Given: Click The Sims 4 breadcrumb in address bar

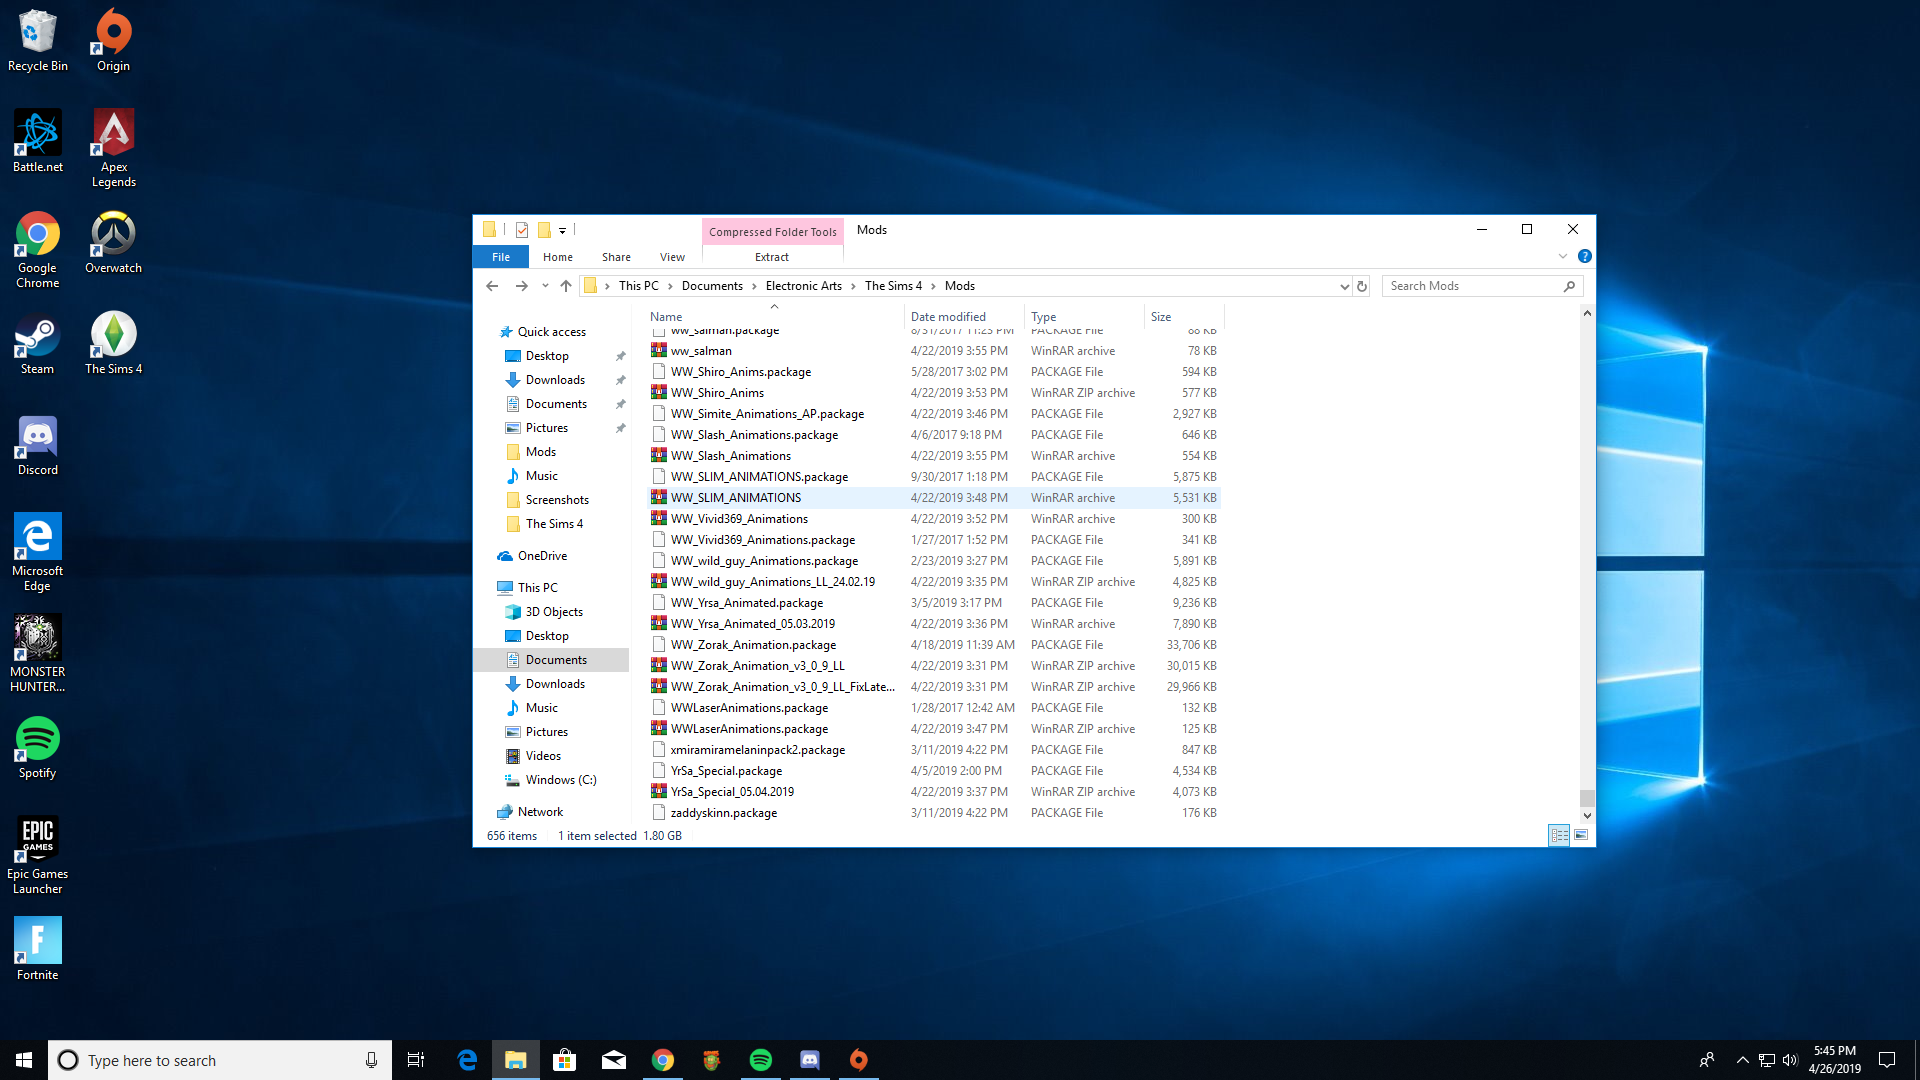Looking at the screenshot, I should point(893,286).
